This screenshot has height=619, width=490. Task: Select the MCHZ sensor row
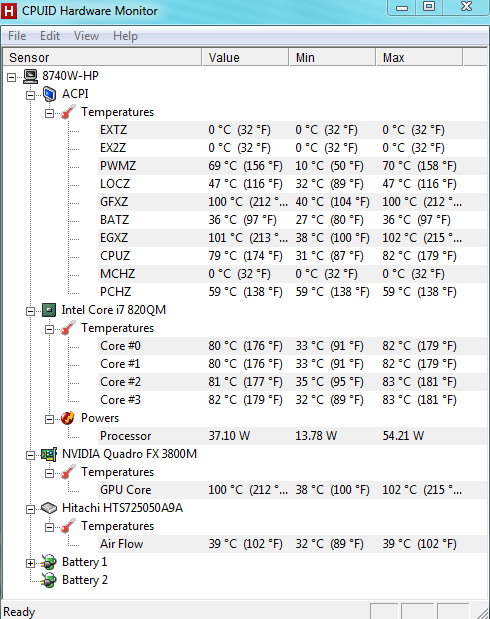[x=292, y=274]
